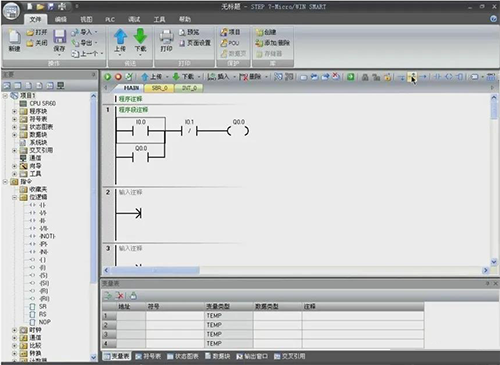Select the SR flip-flop instruction
The image size is (500, 365).
43,306
